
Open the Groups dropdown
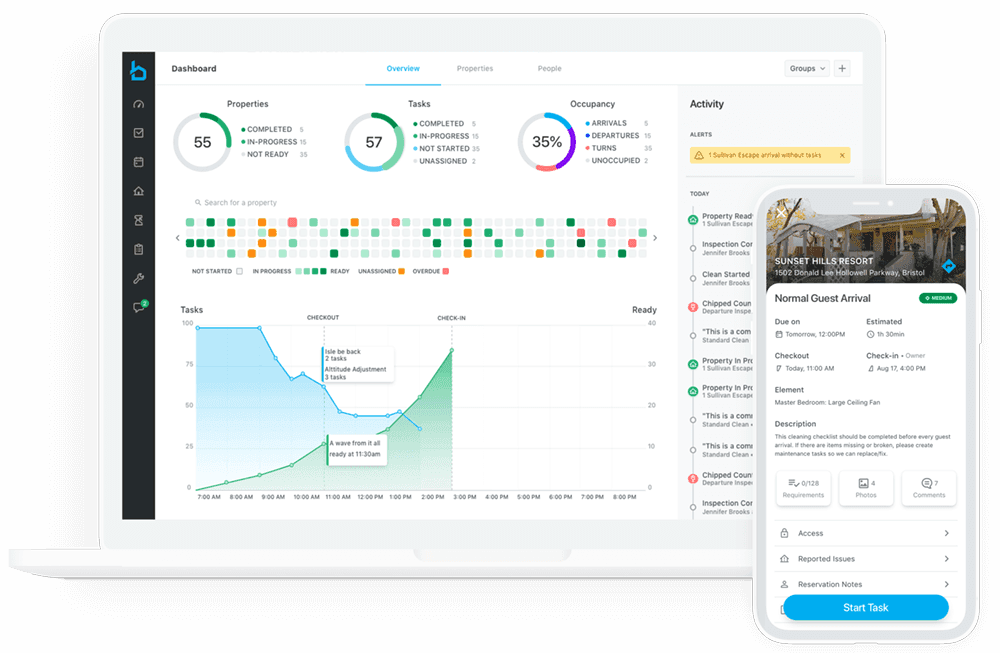tap(807, 69)
